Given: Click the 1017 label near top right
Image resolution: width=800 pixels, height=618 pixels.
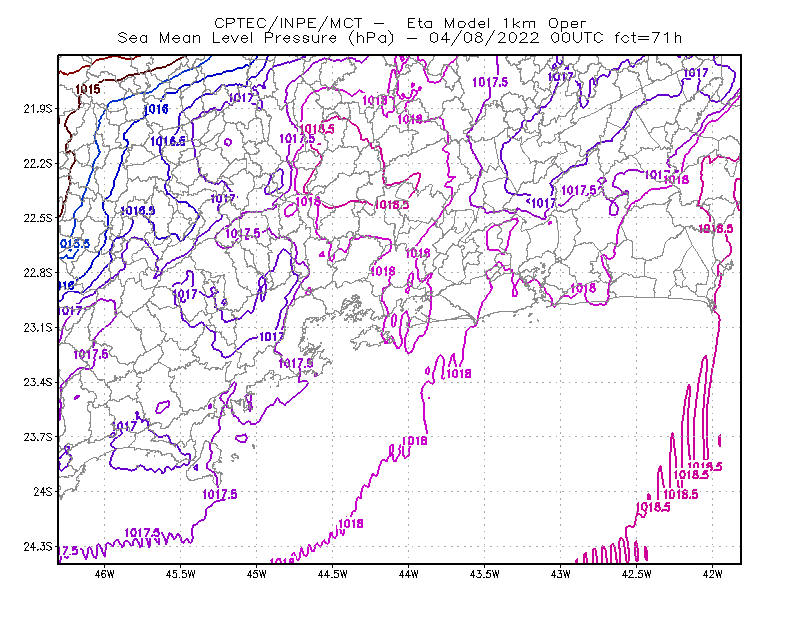Looking at the screenshot, I should [x=696, y=73].
